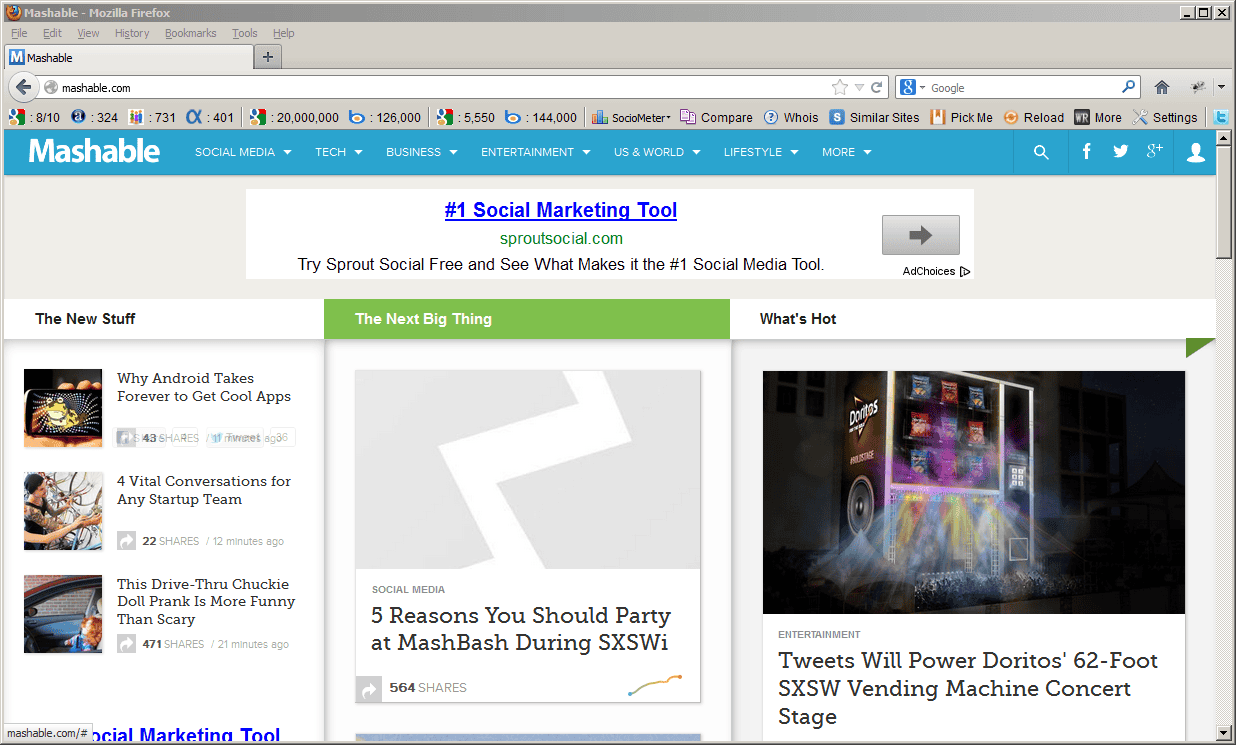The width and height of the screenshot is (1236, 745).
Task: Open the Help menu
Action: (283, 33)
